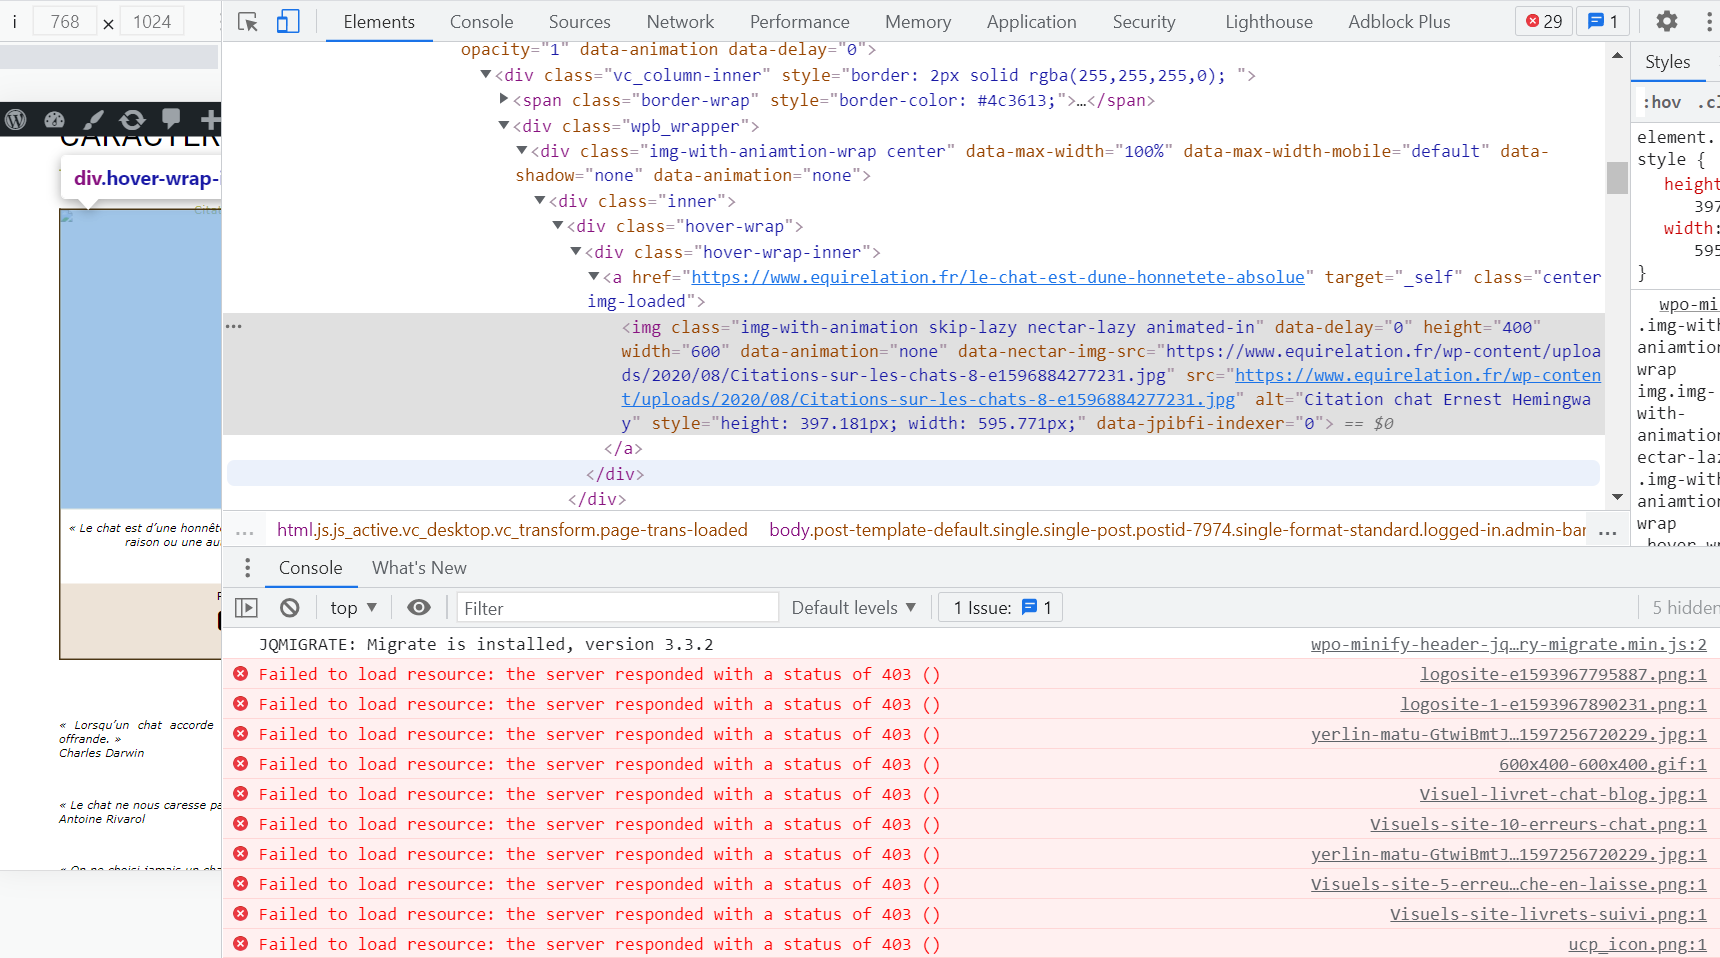Open the logosite-e1593967795887.png source link
The height and width of the screenshot is (958, 1720).
tap(1562, 675)
